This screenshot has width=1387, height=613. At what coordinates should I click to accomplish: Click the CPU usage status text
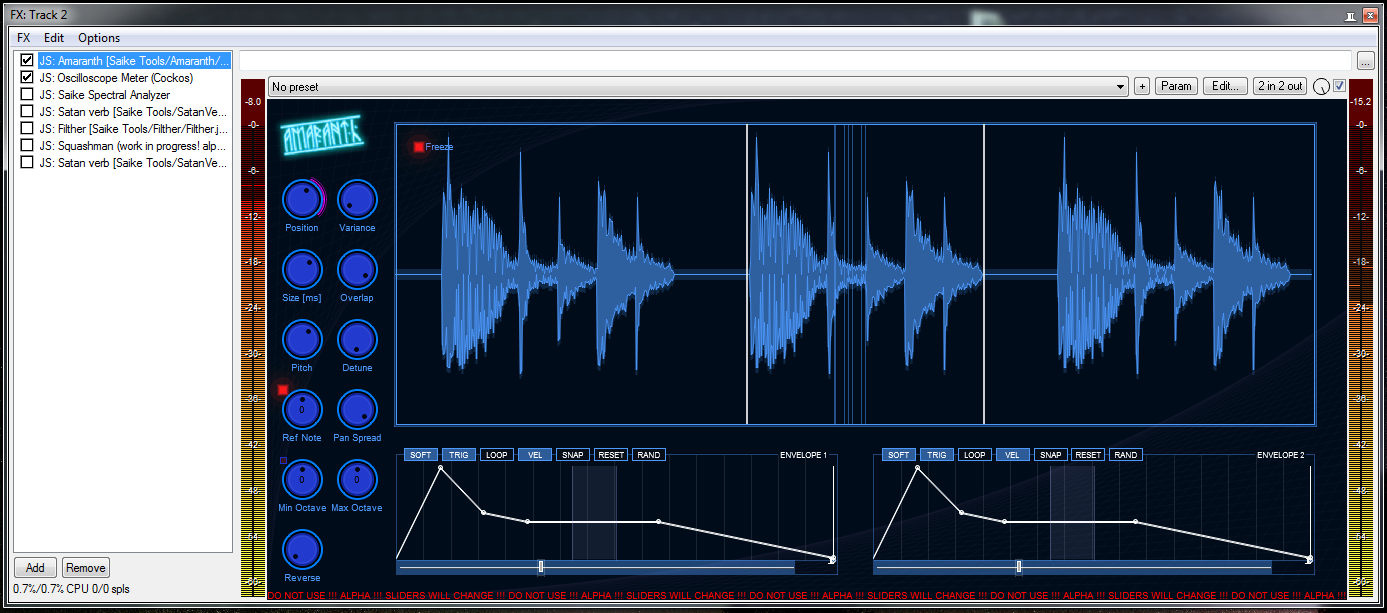click(x=72, y=589)
